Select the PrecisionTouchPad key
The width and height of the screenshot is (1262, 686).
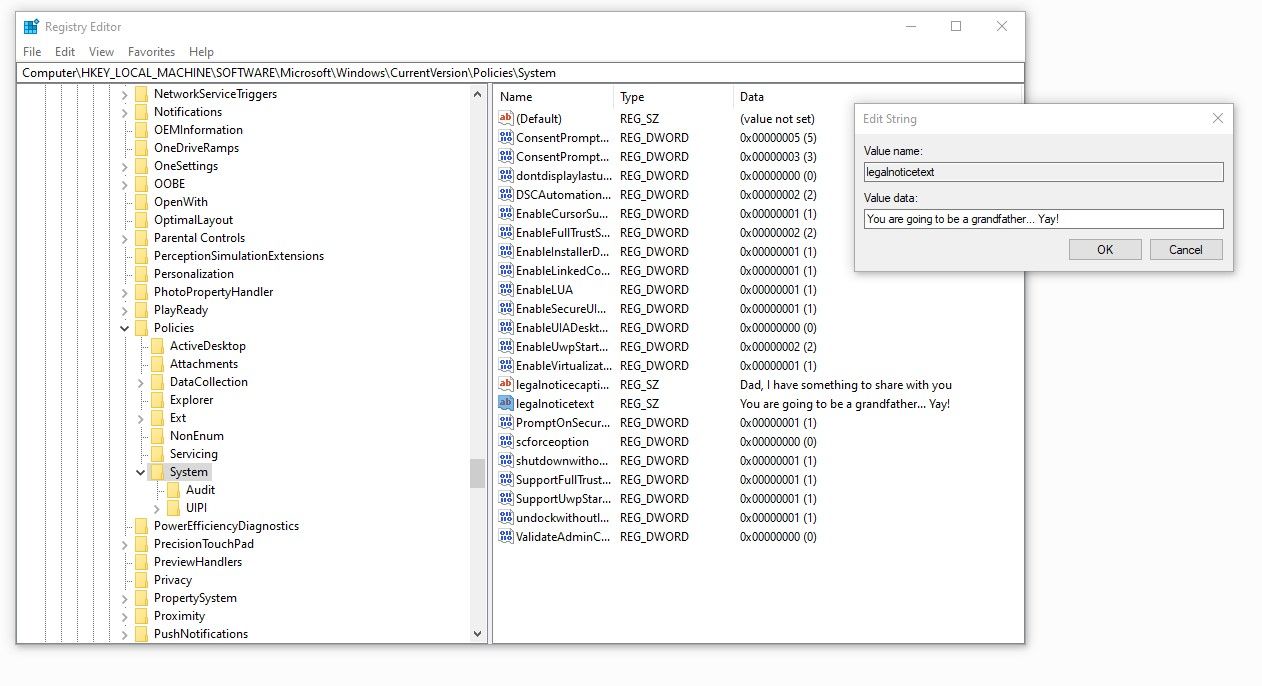click(203, 544)
